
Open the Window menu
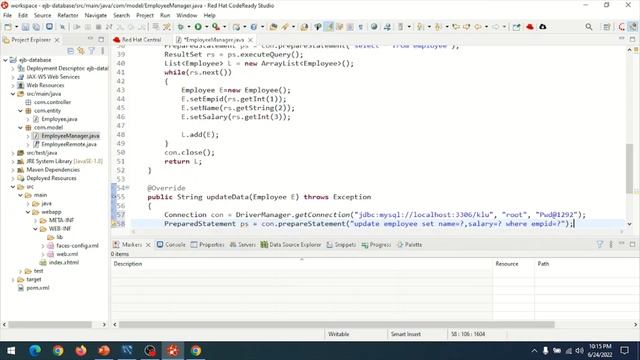point(187,15)
